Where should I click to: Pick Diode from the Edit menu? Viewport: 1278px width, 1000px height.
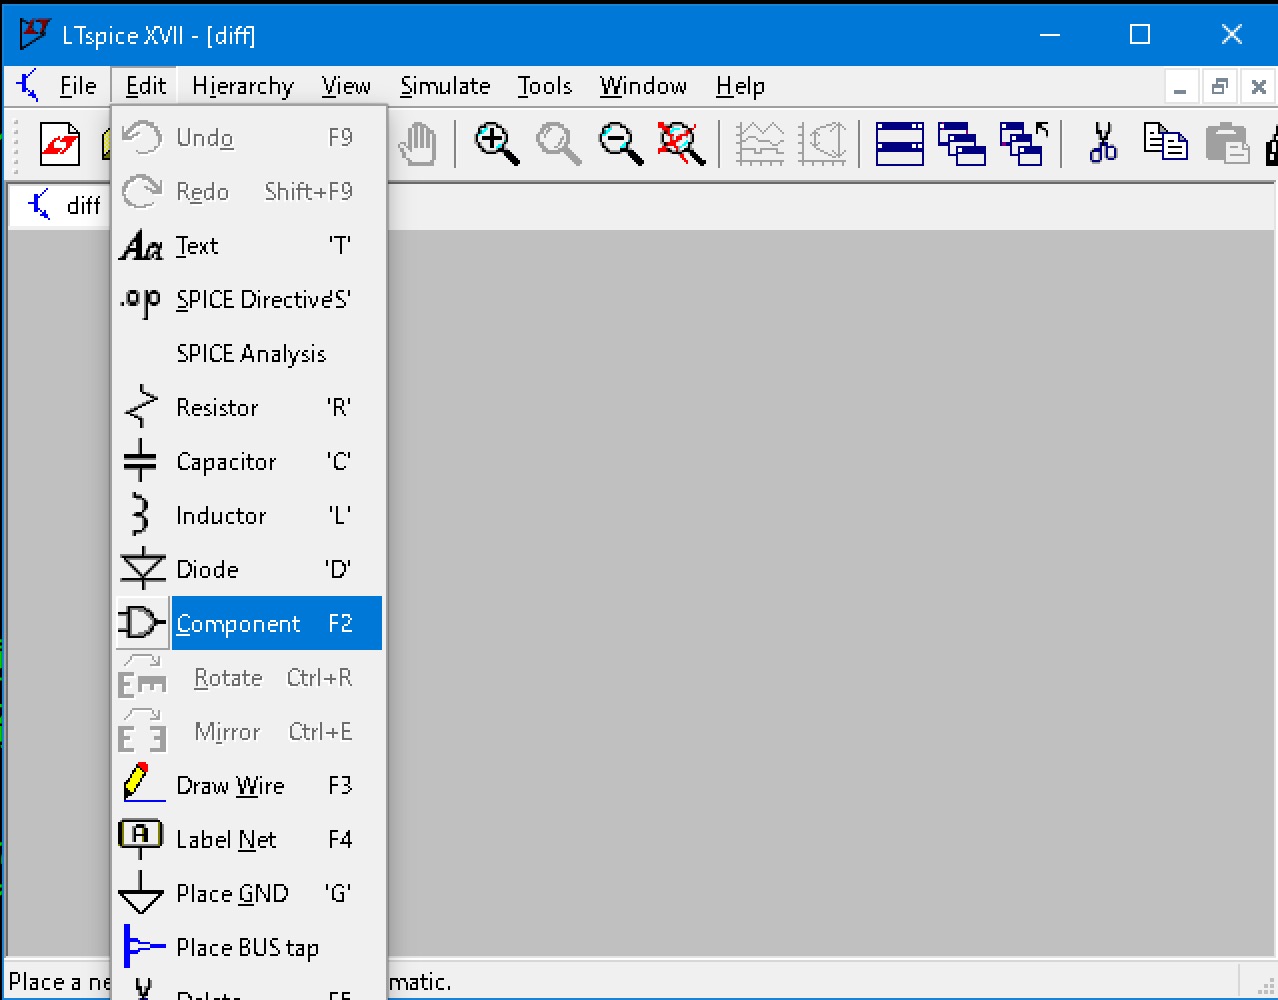[x=249, y=569]
